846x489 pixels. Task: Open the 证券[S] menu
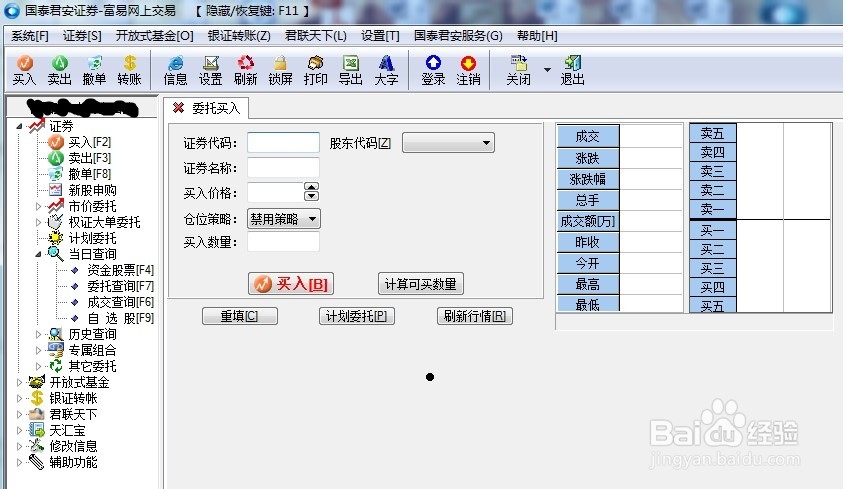pyautogui.click(x=82, y=36)
